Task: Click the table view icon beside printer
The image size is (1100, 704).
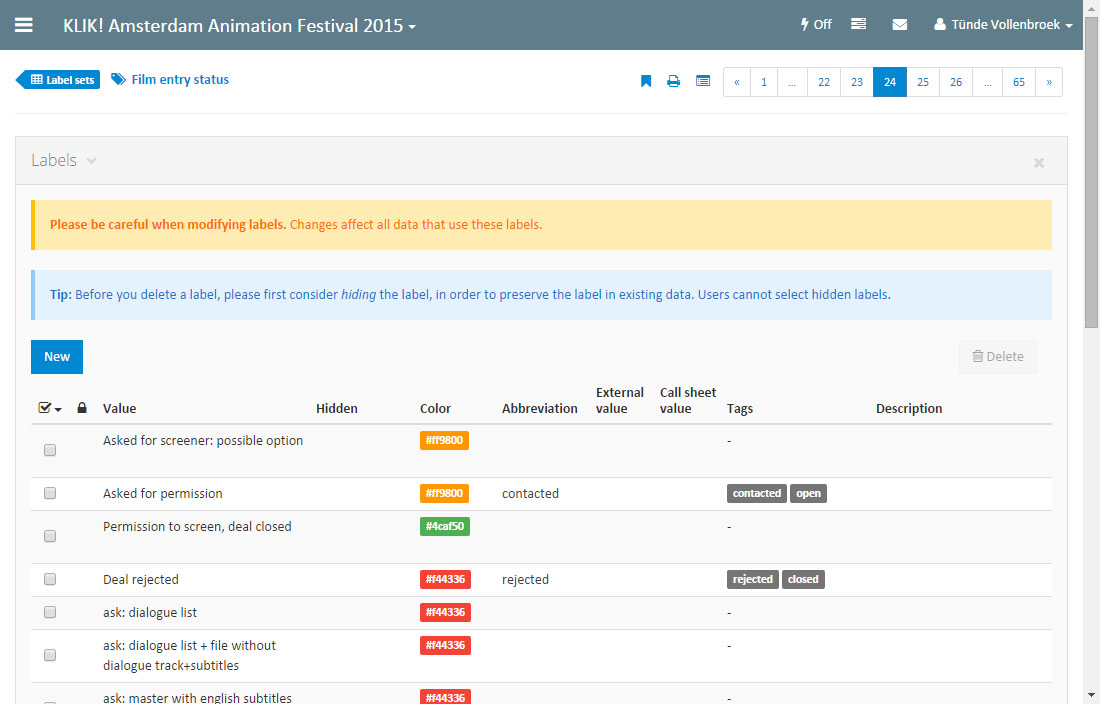Action: (703, 81)
